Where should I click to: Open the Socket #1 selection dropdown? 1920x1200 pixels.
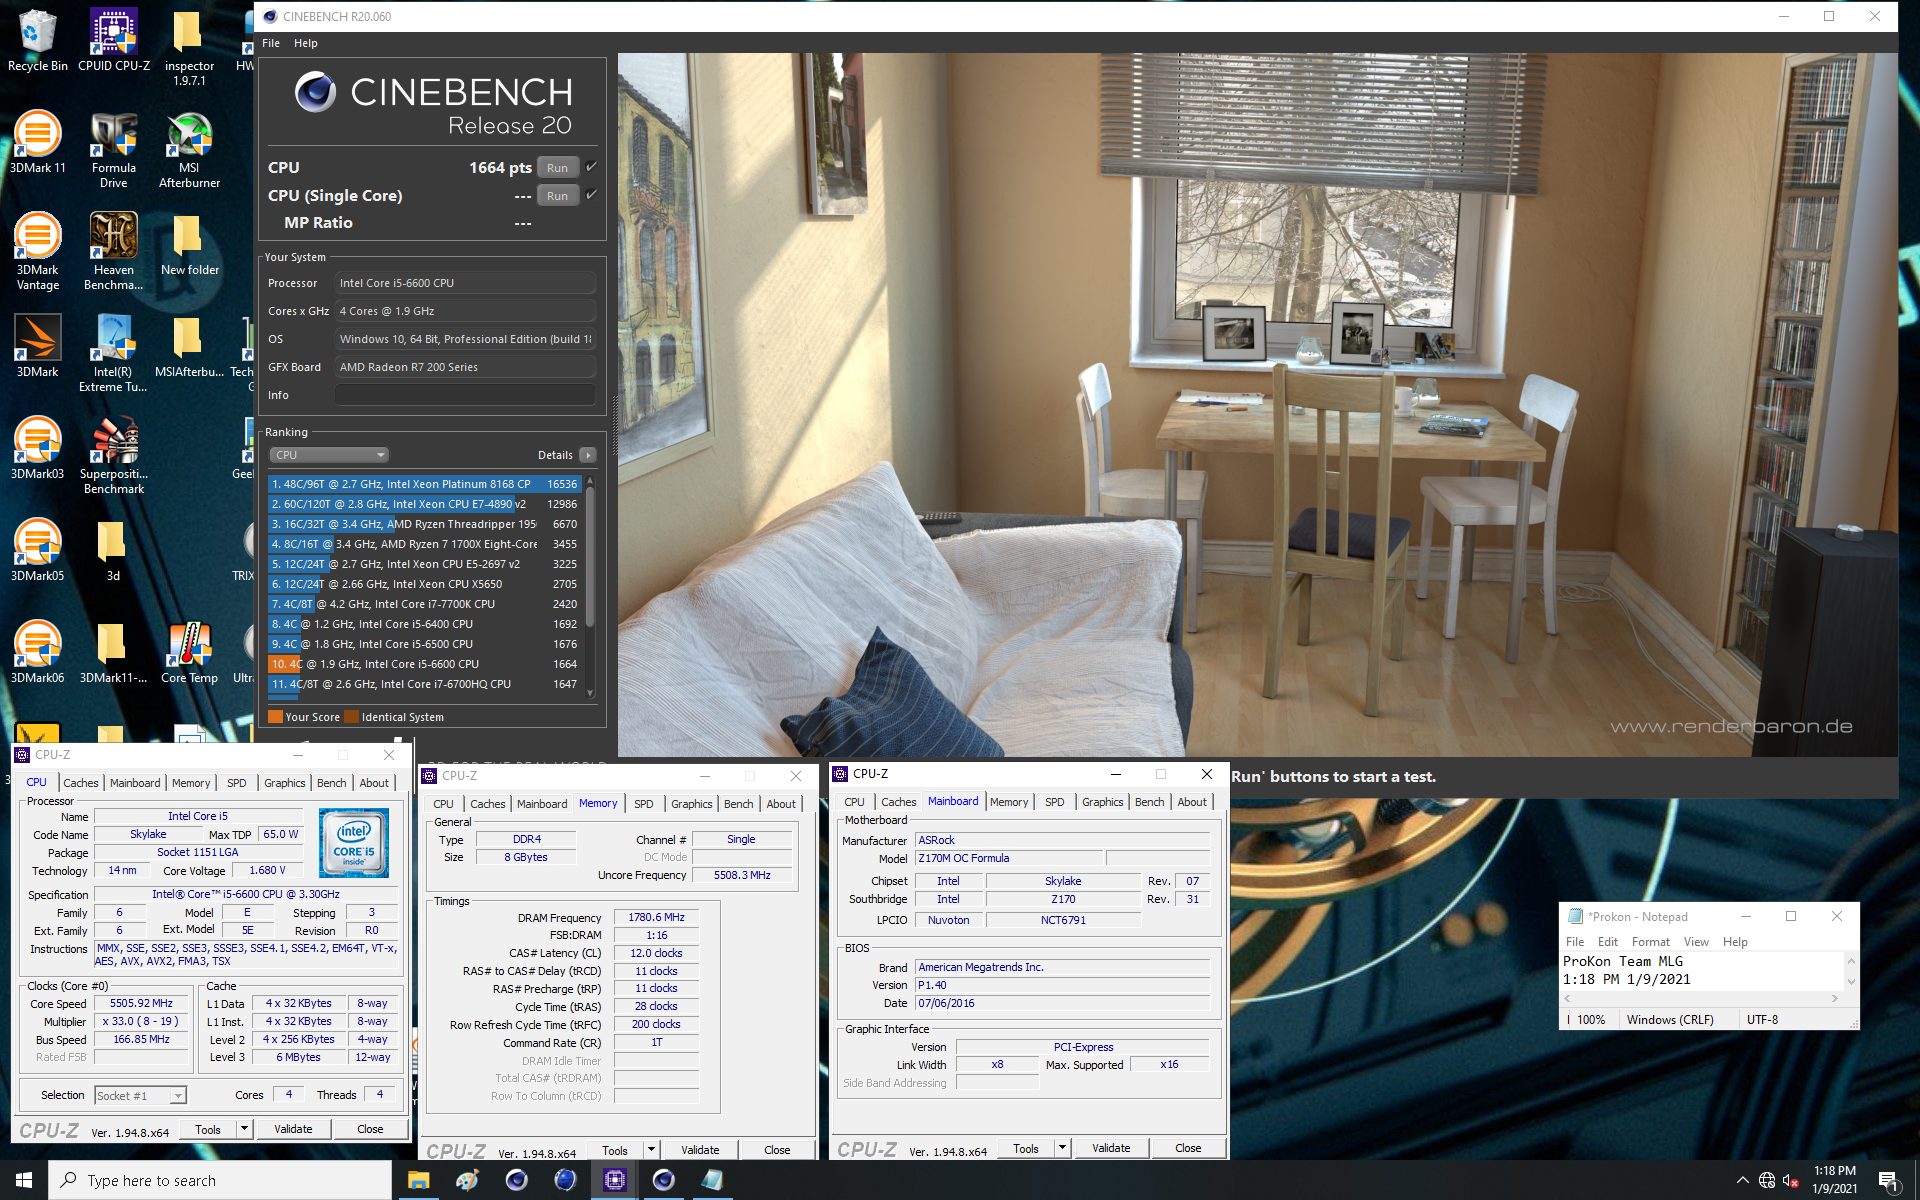point(141,1096)
